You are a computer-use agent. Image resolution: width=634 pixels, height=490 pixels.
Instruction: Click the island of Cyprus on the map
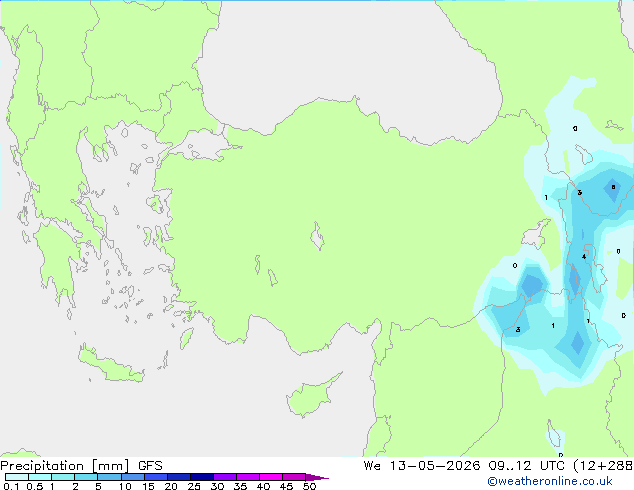311,396
